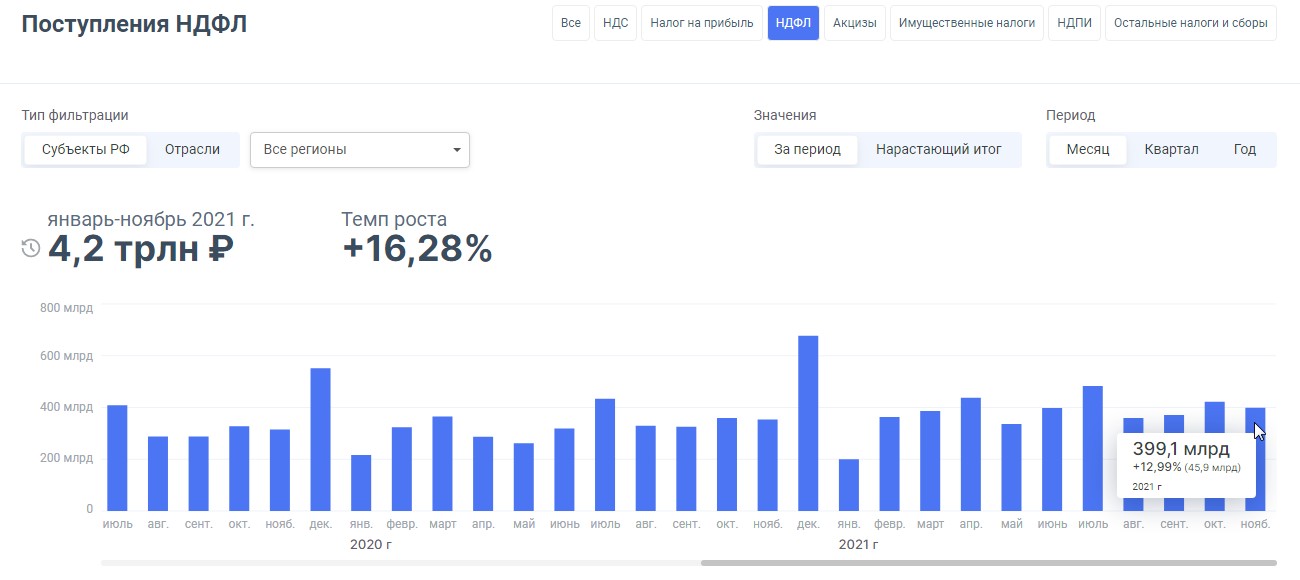
Task: Select the Субъекты РФ filter type
Action: 86,150
